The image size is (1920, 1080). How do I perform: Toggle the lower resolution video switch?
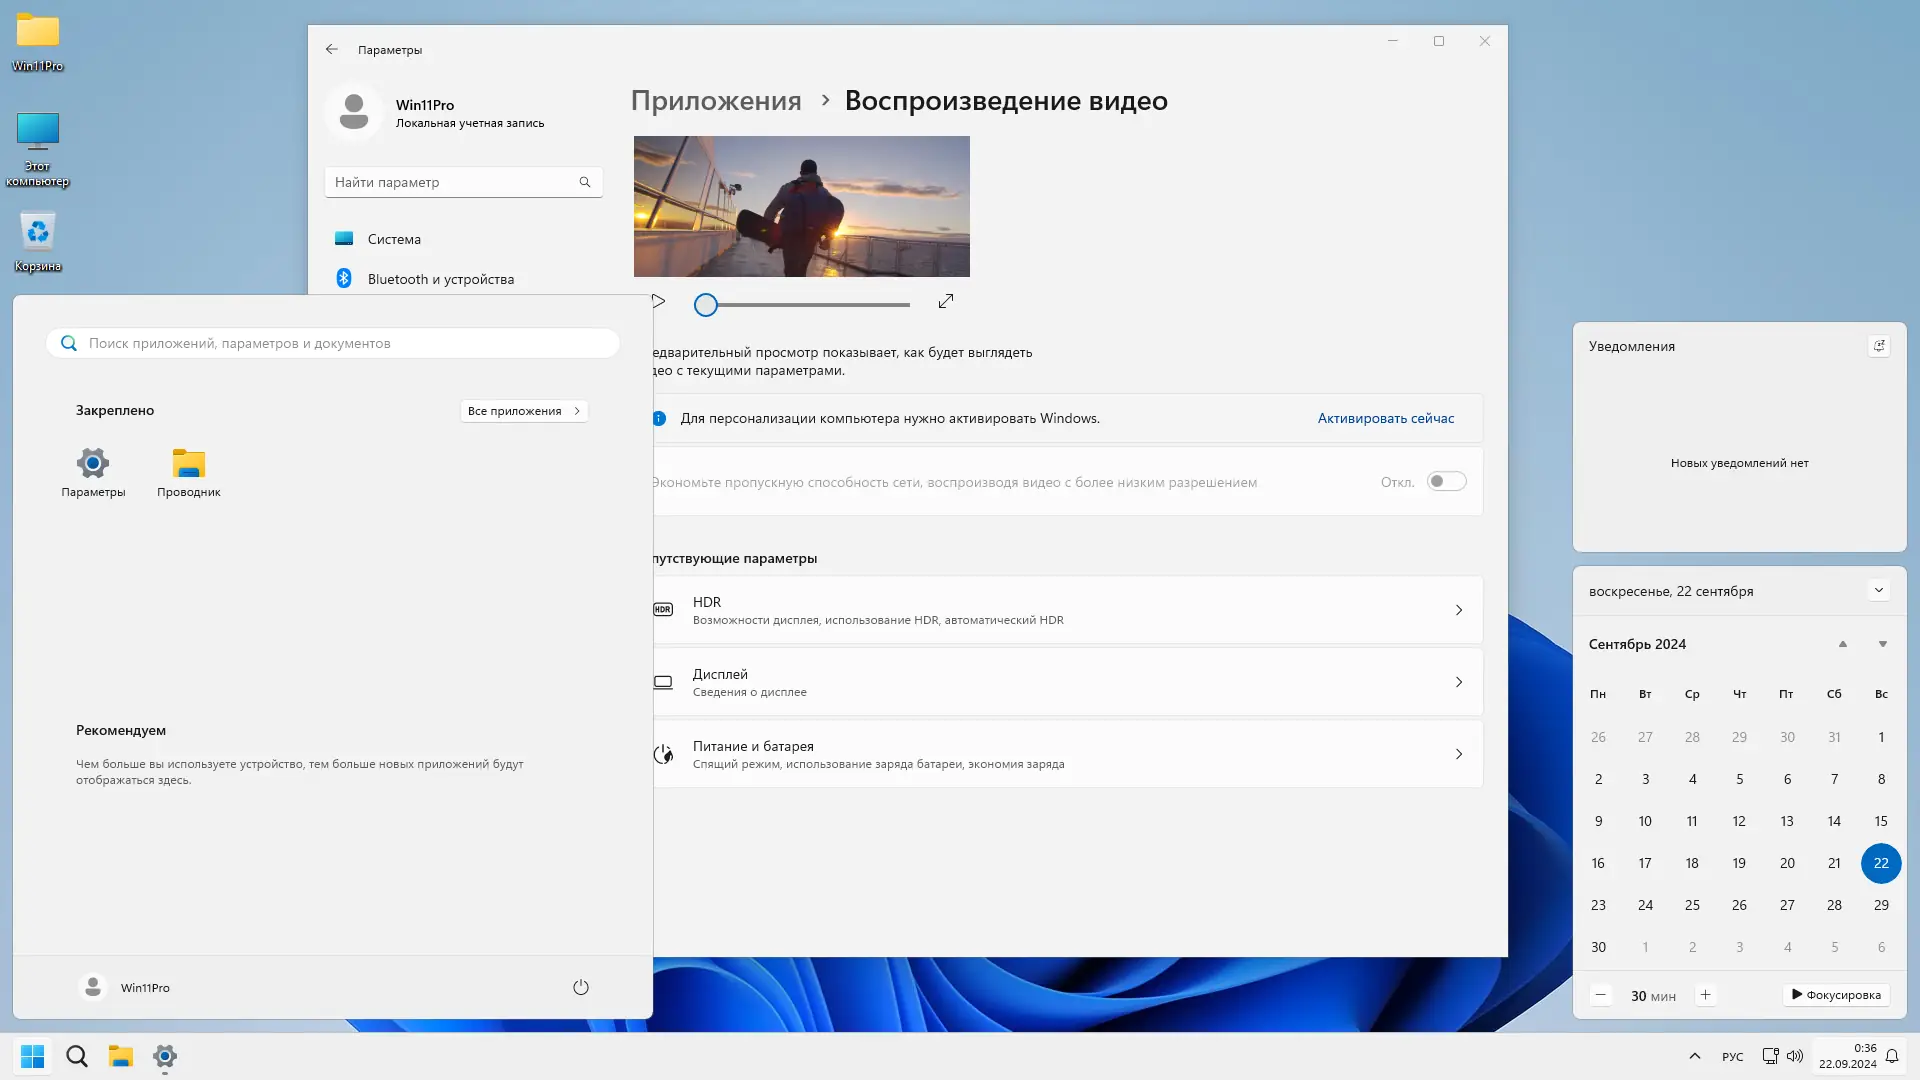click(1446, 482)
